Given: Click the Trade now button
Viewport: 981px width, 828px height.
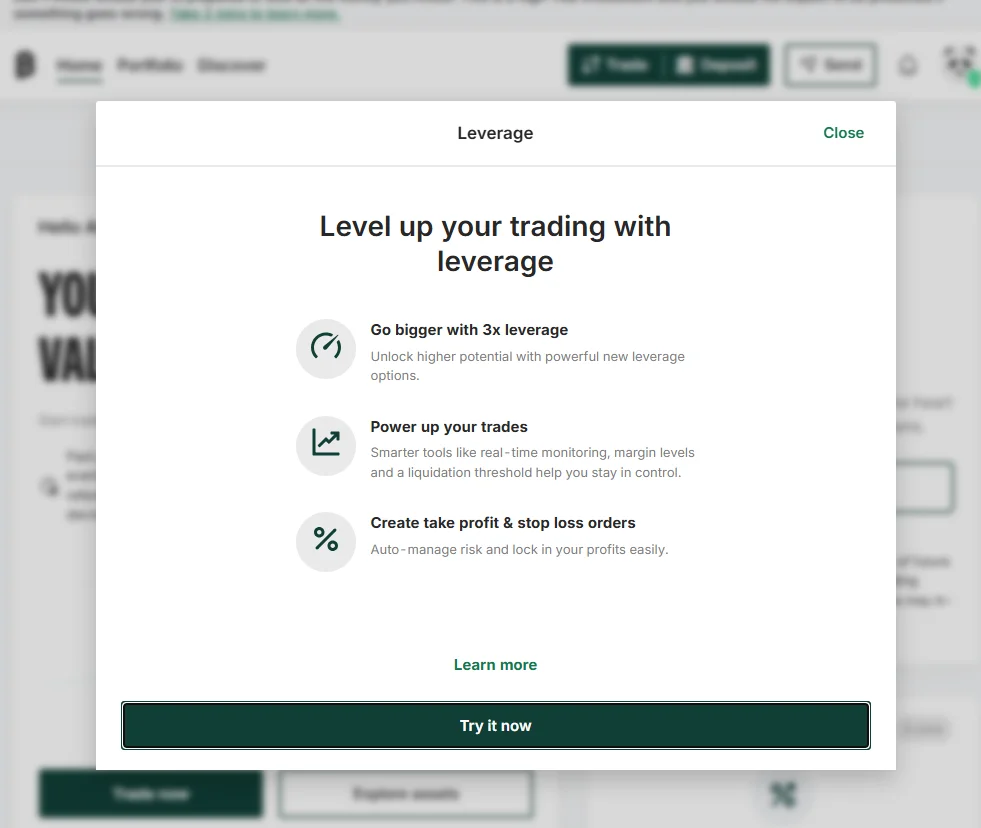Looking at the screenshot, I should 150,793.
